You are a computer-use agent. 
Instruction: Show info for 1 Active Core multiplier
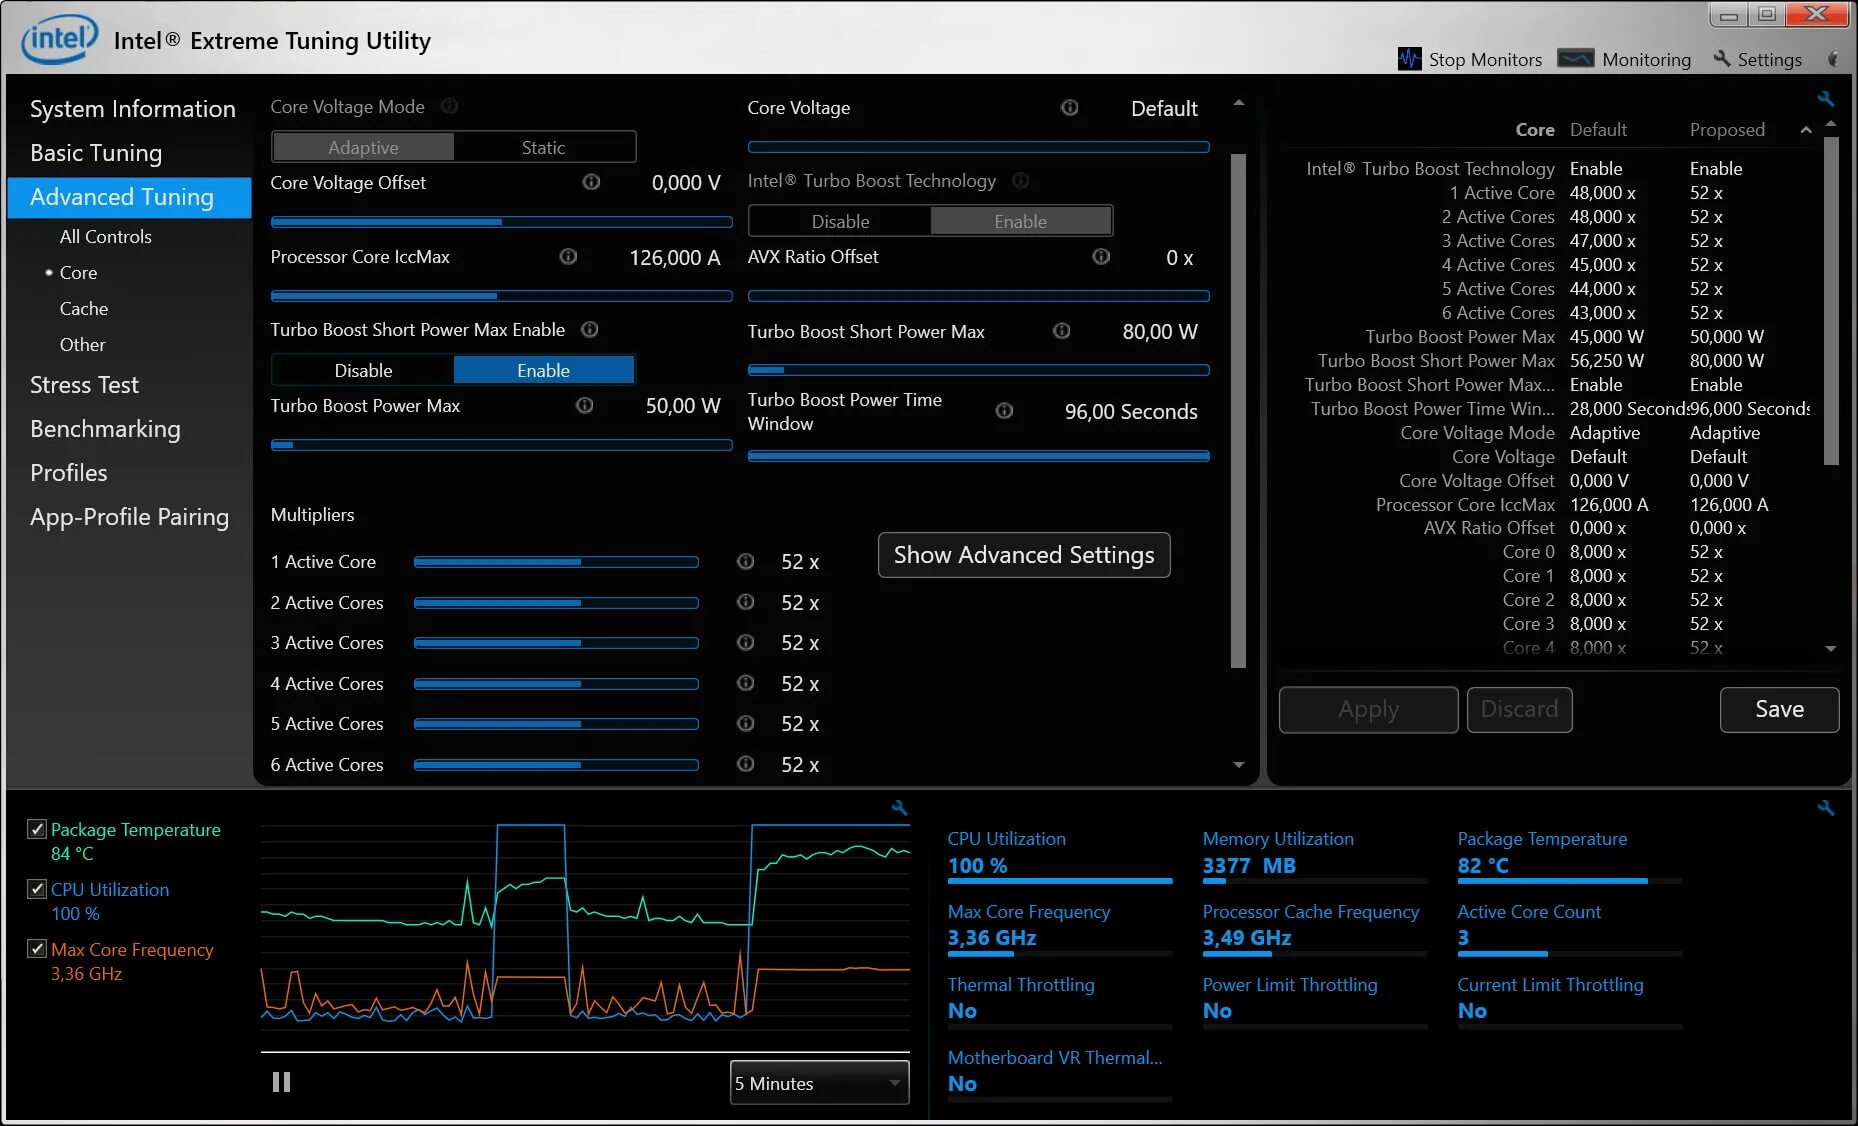point(746,562)
